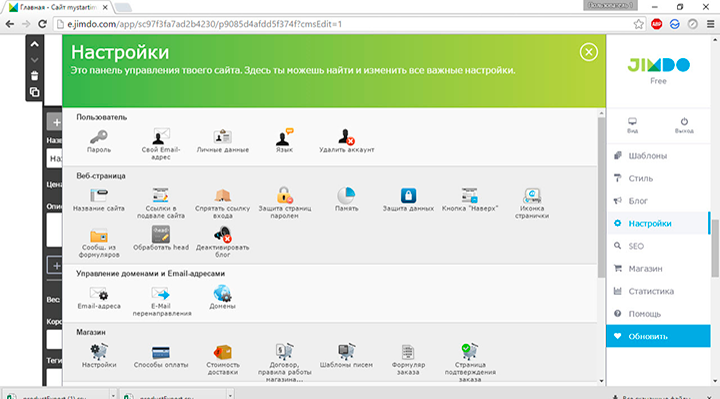Viewport: 720px width, 399px height.
Task: Open Ссылки в подвале сайта
Action: [x=161, y=203]
